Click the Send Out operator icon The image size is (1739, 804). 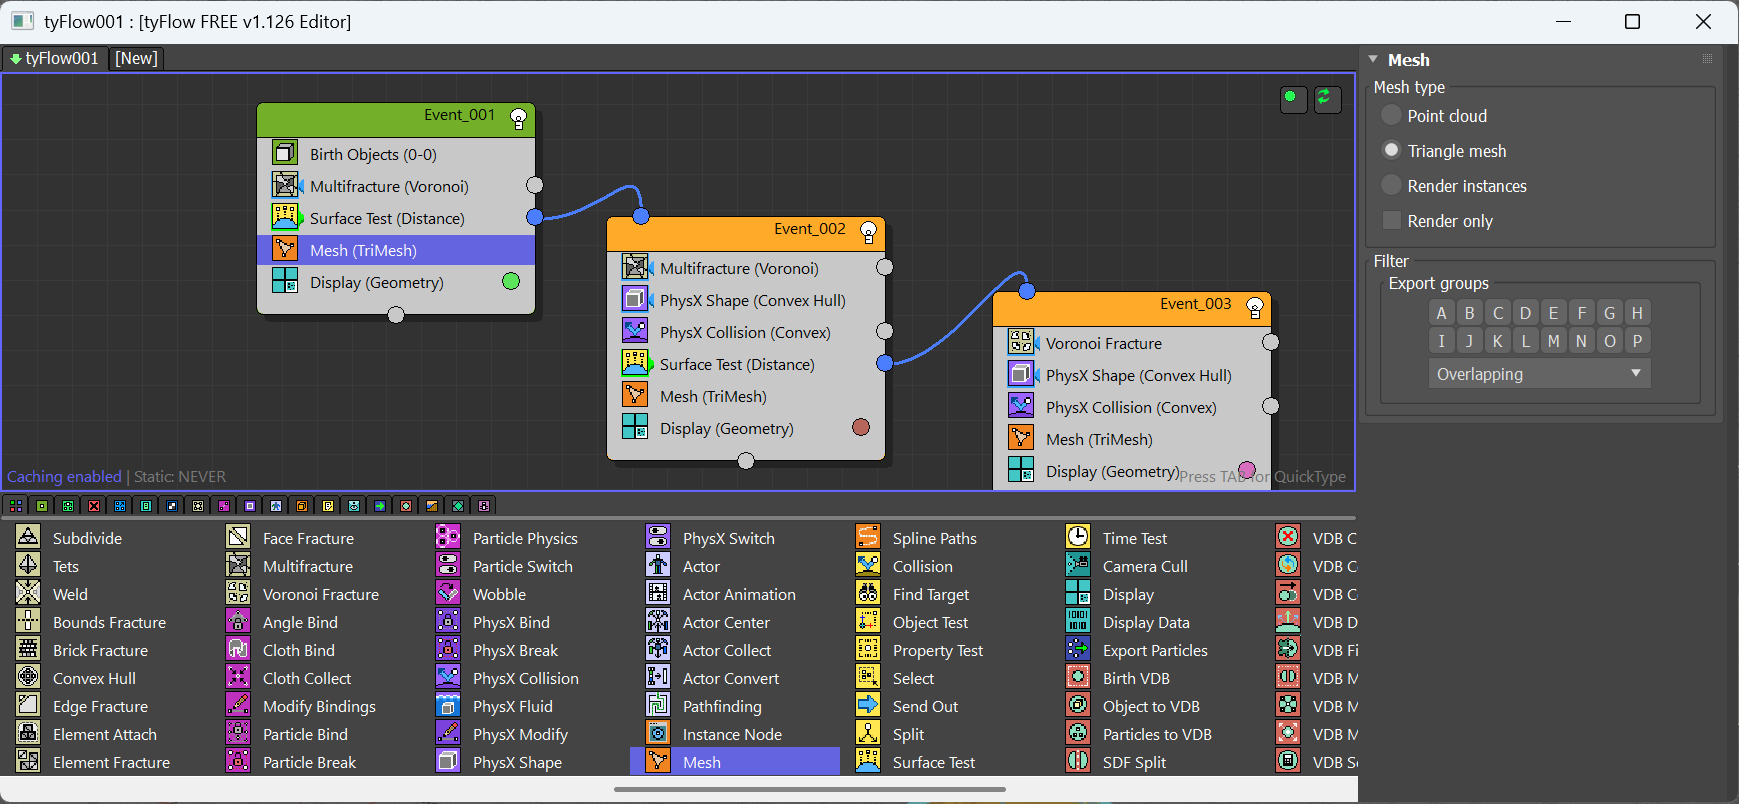[x=868, y=705]
